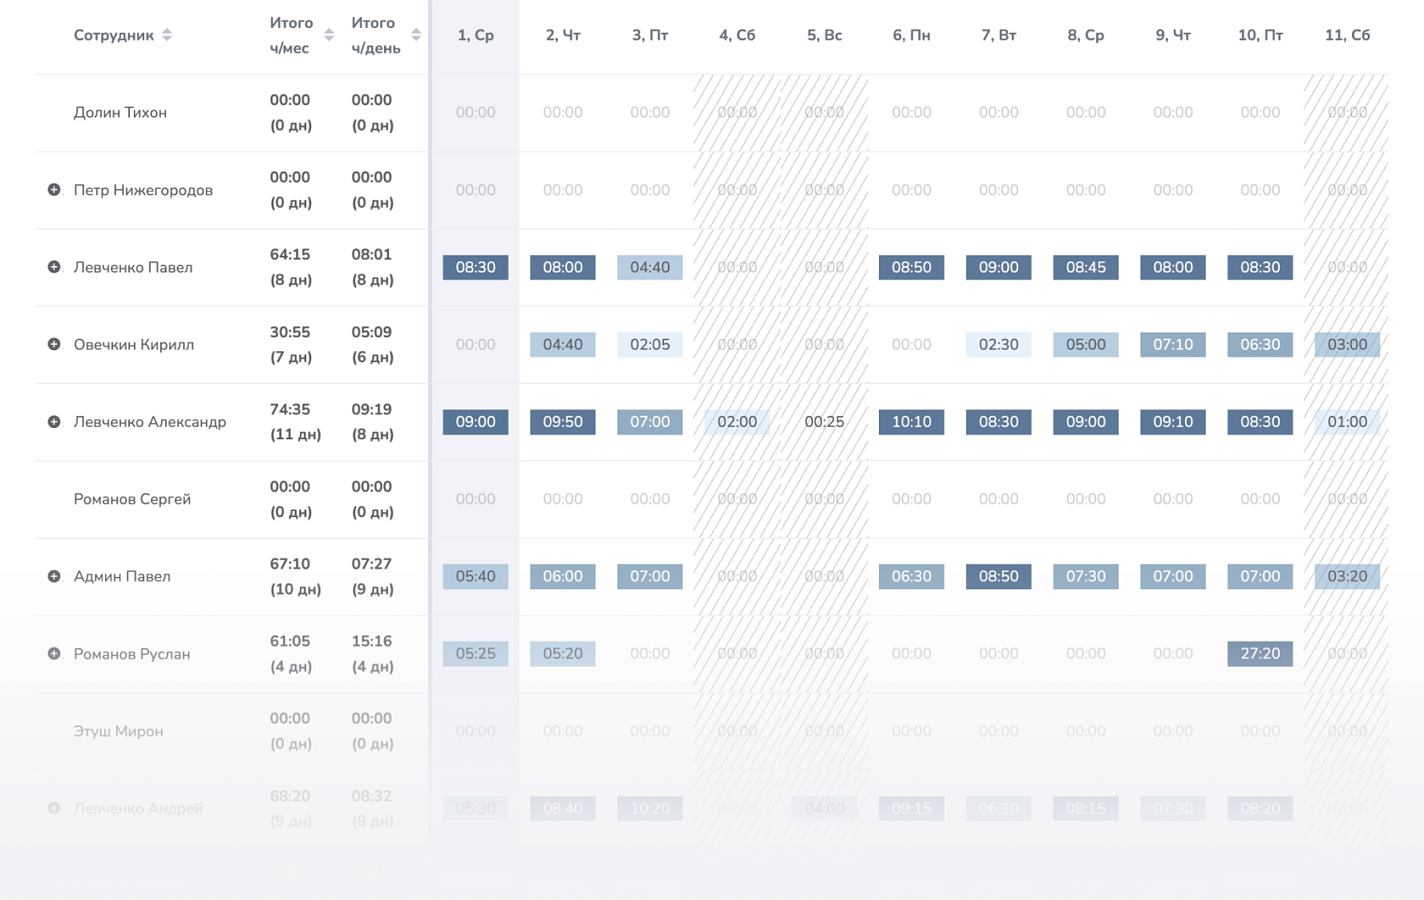Click employee name Этуш Мирон

[x=118, y=731]
